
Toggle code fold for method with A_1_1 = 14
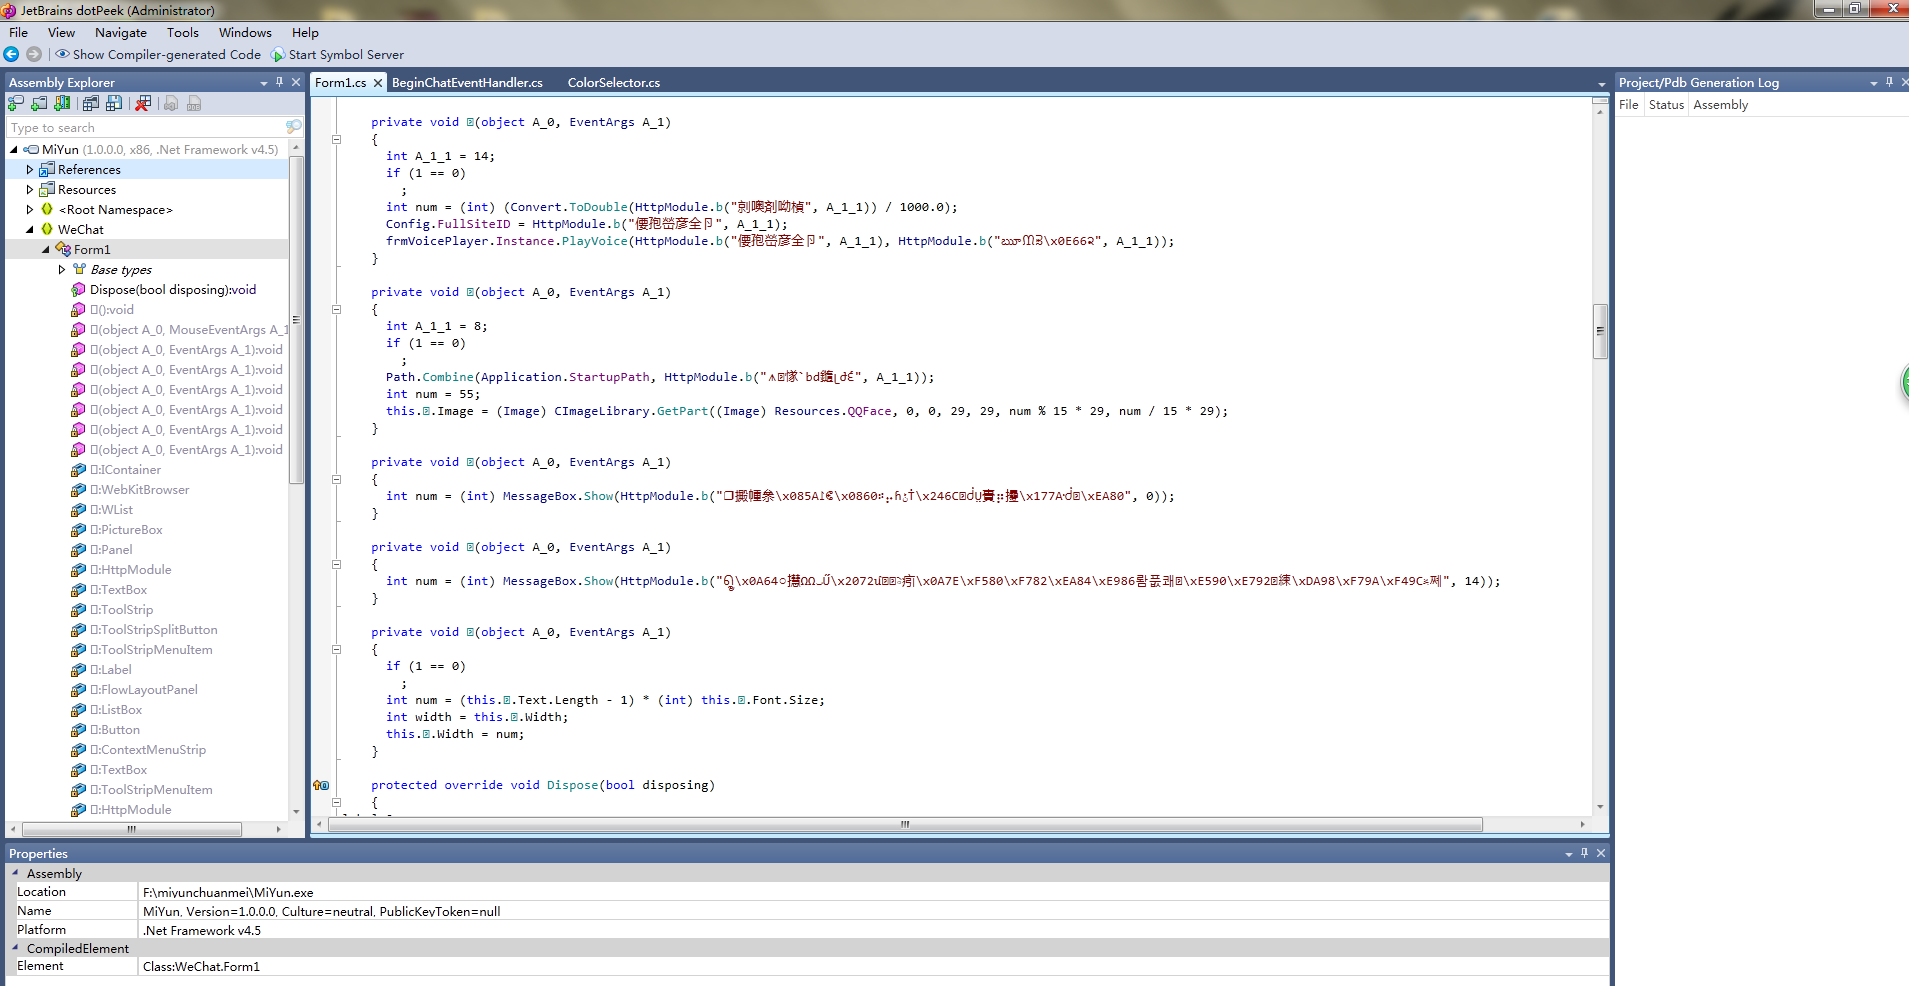[x=336, y=139]
